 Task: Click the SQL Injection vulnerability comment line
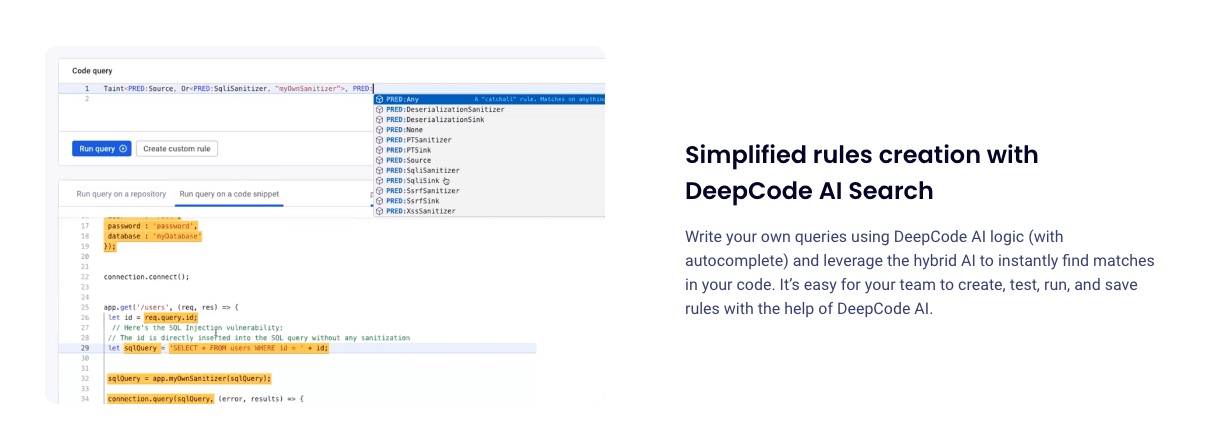pyautogui.click(x=197, y=327)
